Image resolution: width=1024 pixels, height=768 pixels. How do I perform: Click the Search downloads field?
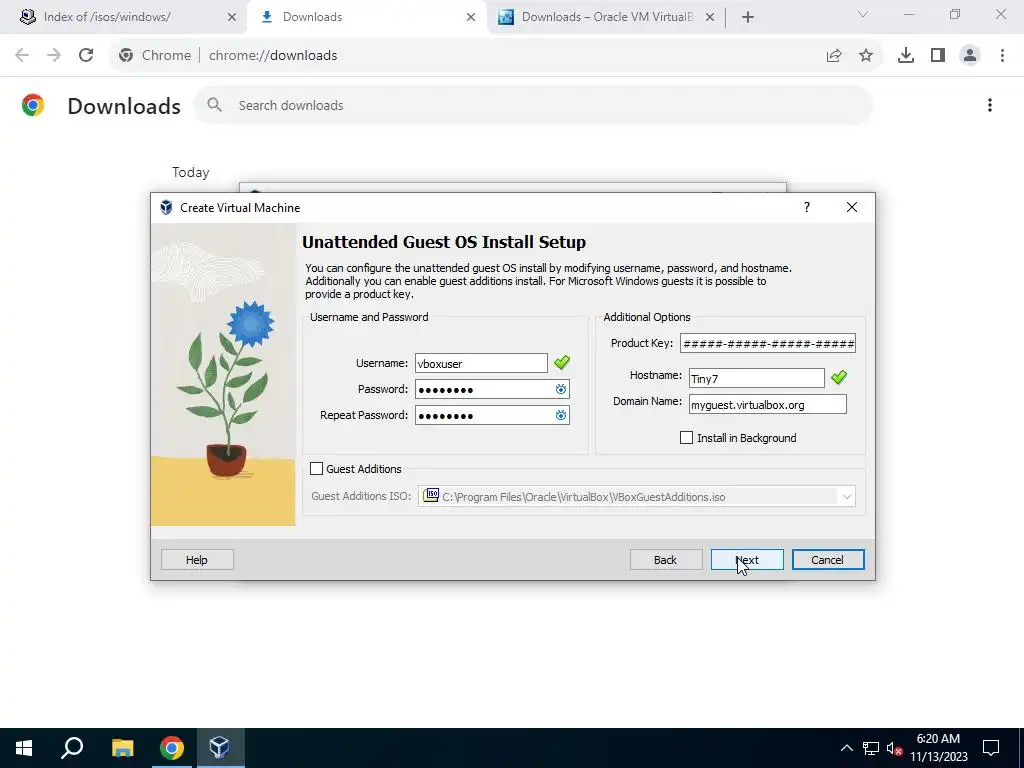coord(532,105)
